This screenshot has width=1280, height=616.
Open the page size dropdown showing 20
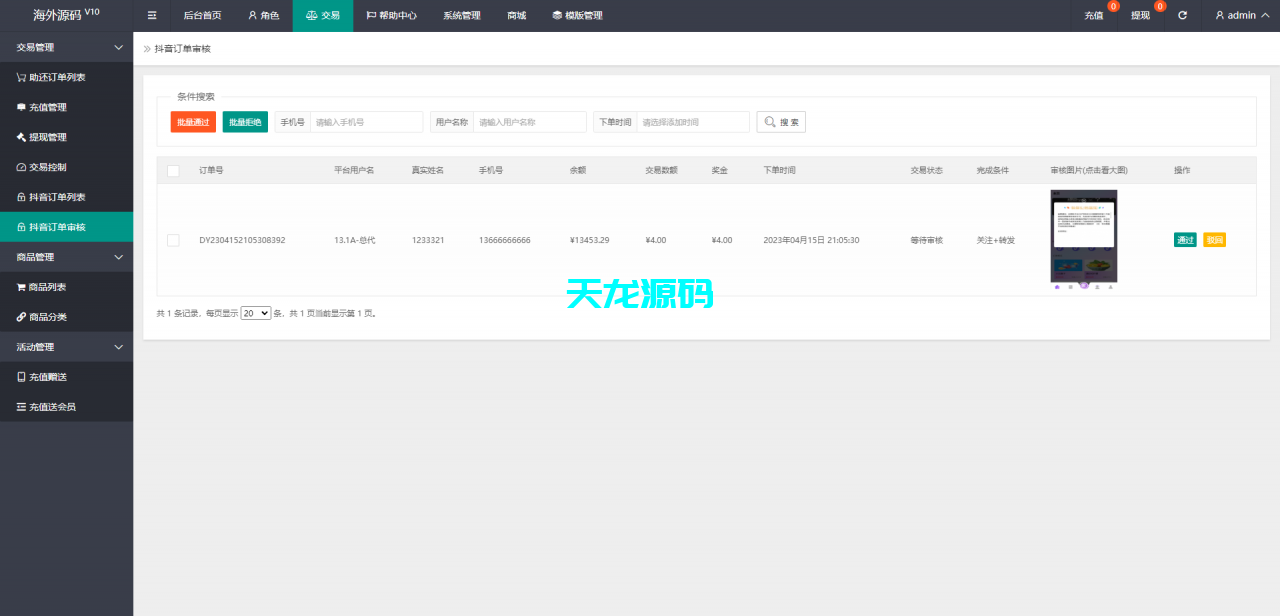coord(255,312)
